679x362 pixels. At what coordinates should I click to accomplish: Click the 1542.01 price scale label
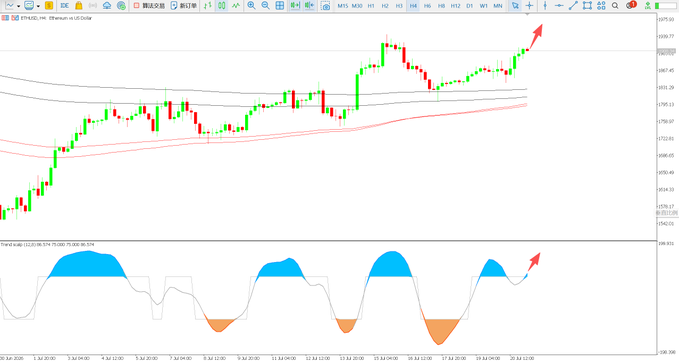pyautogui.click(x=666, y=224)
